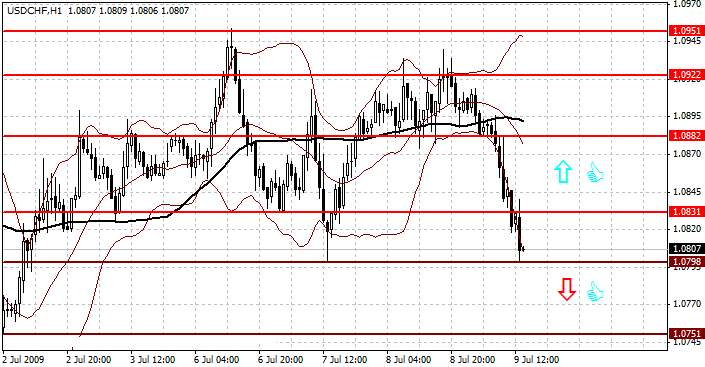Click the 1.0951 red price label

coord(687,31)
